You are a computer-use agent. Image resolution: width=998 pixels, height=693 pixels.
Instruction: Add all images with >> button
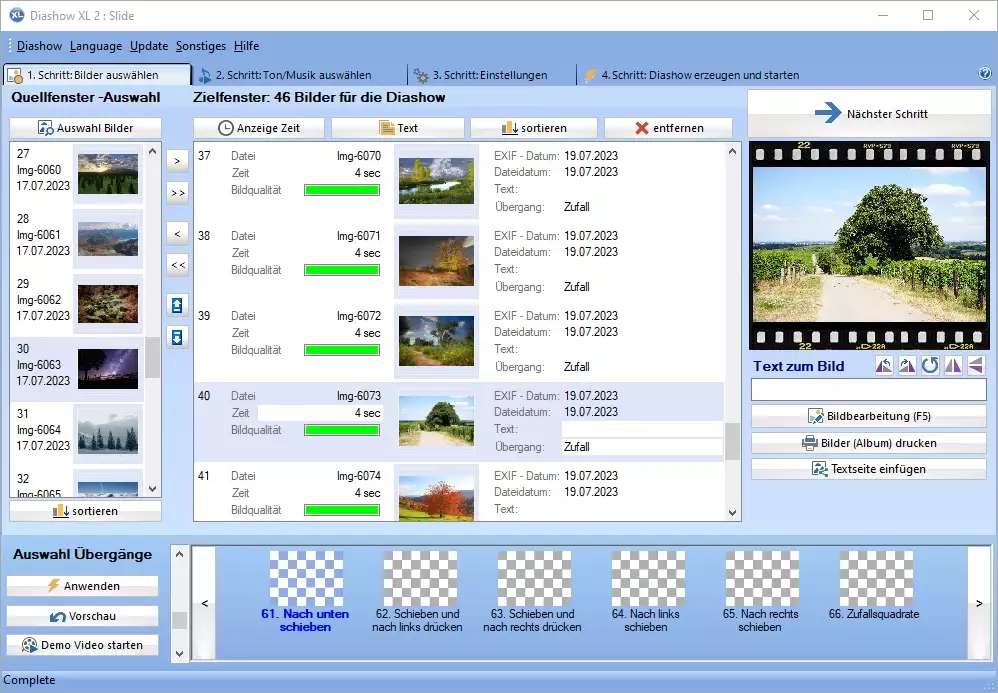(177, 192)
